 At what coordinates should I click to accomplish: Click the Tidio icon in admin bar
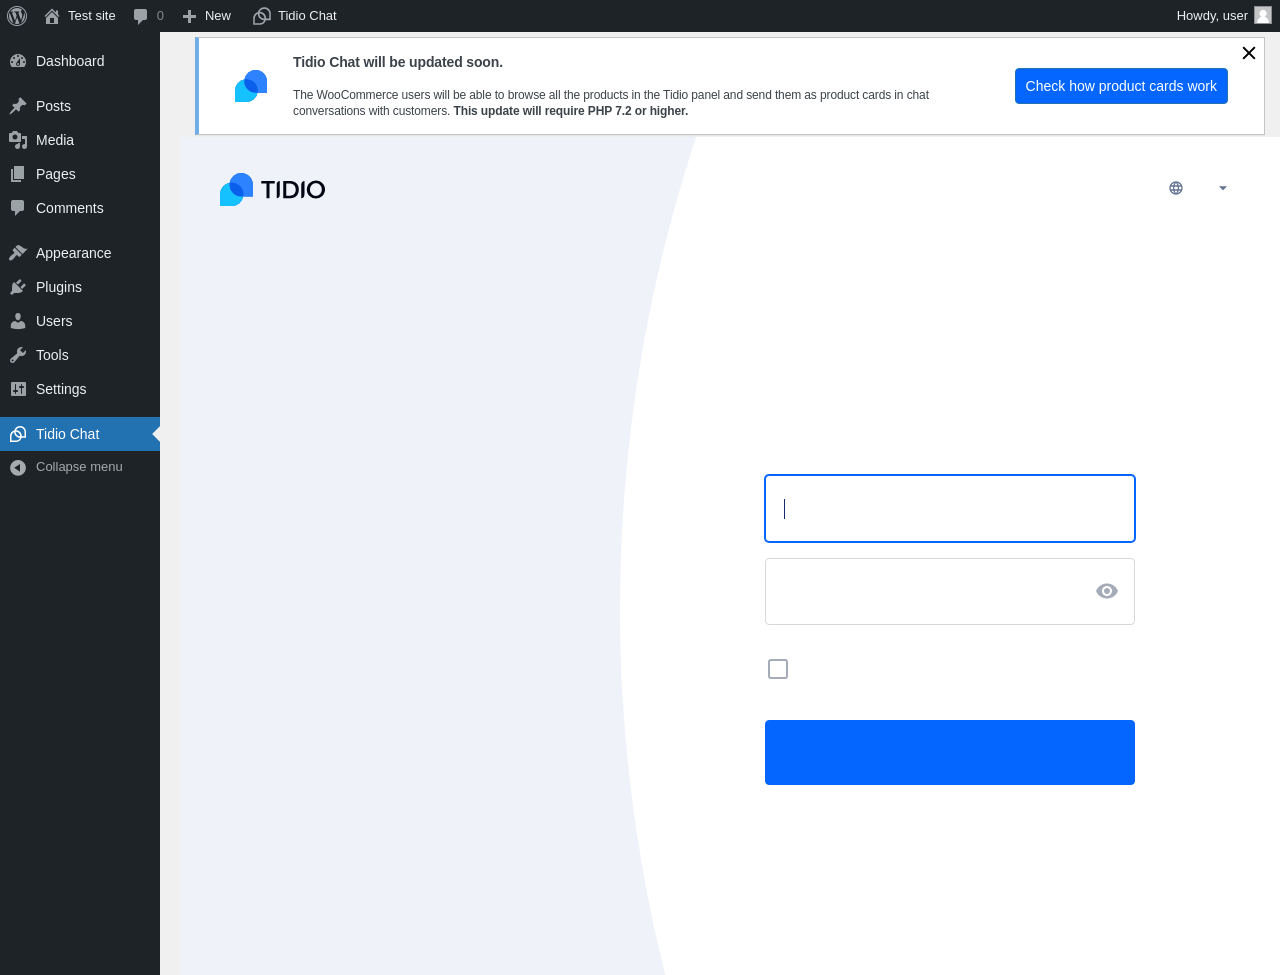(x=262, y=16)
